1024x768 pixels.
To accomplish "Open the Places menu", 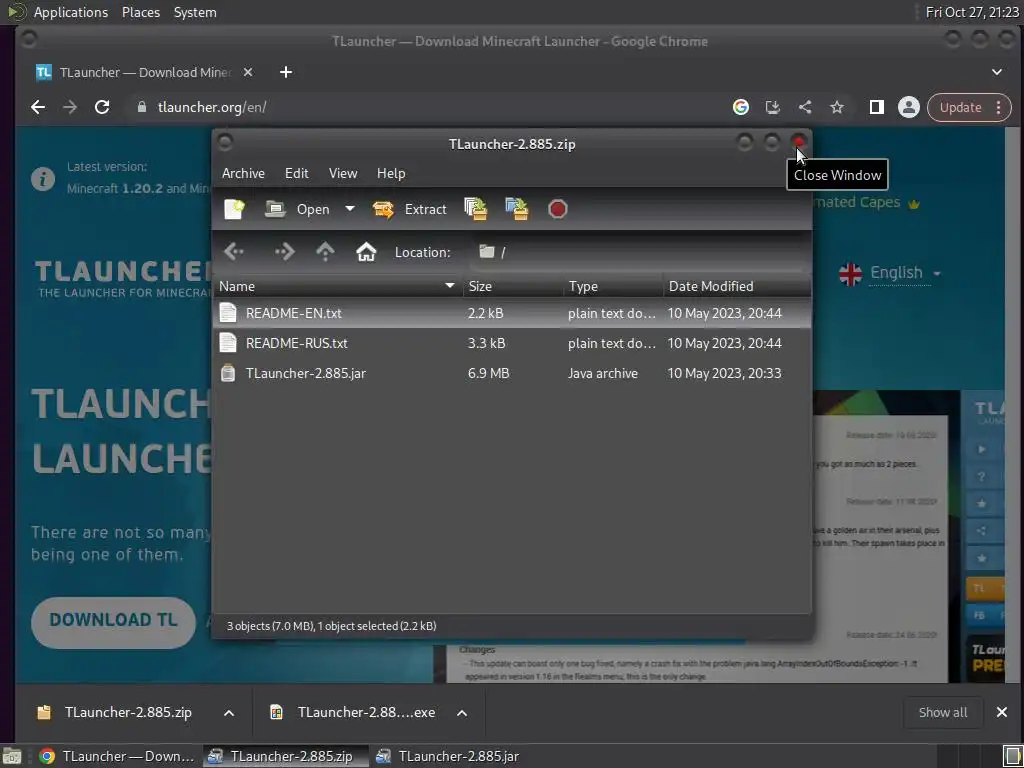I will coord(140,12).
